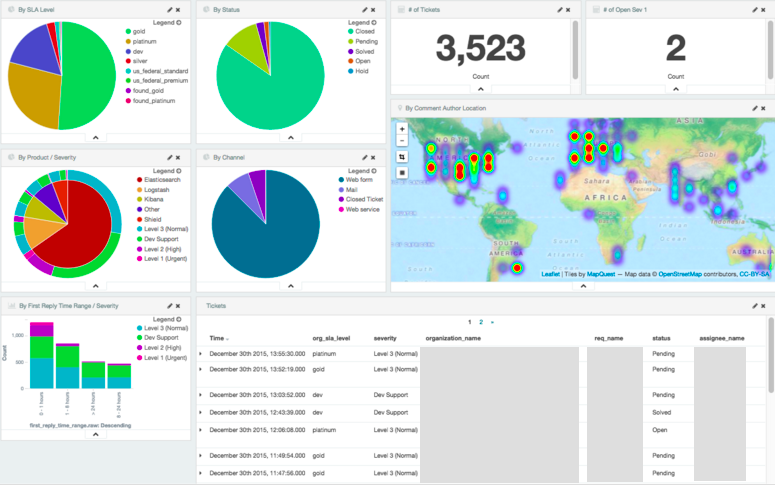Image resolution: width=775 pixels, height=485 pixels.
Task: Remove the # of Tickets panel
Action: pyautogui.click(x=568, y=10)
